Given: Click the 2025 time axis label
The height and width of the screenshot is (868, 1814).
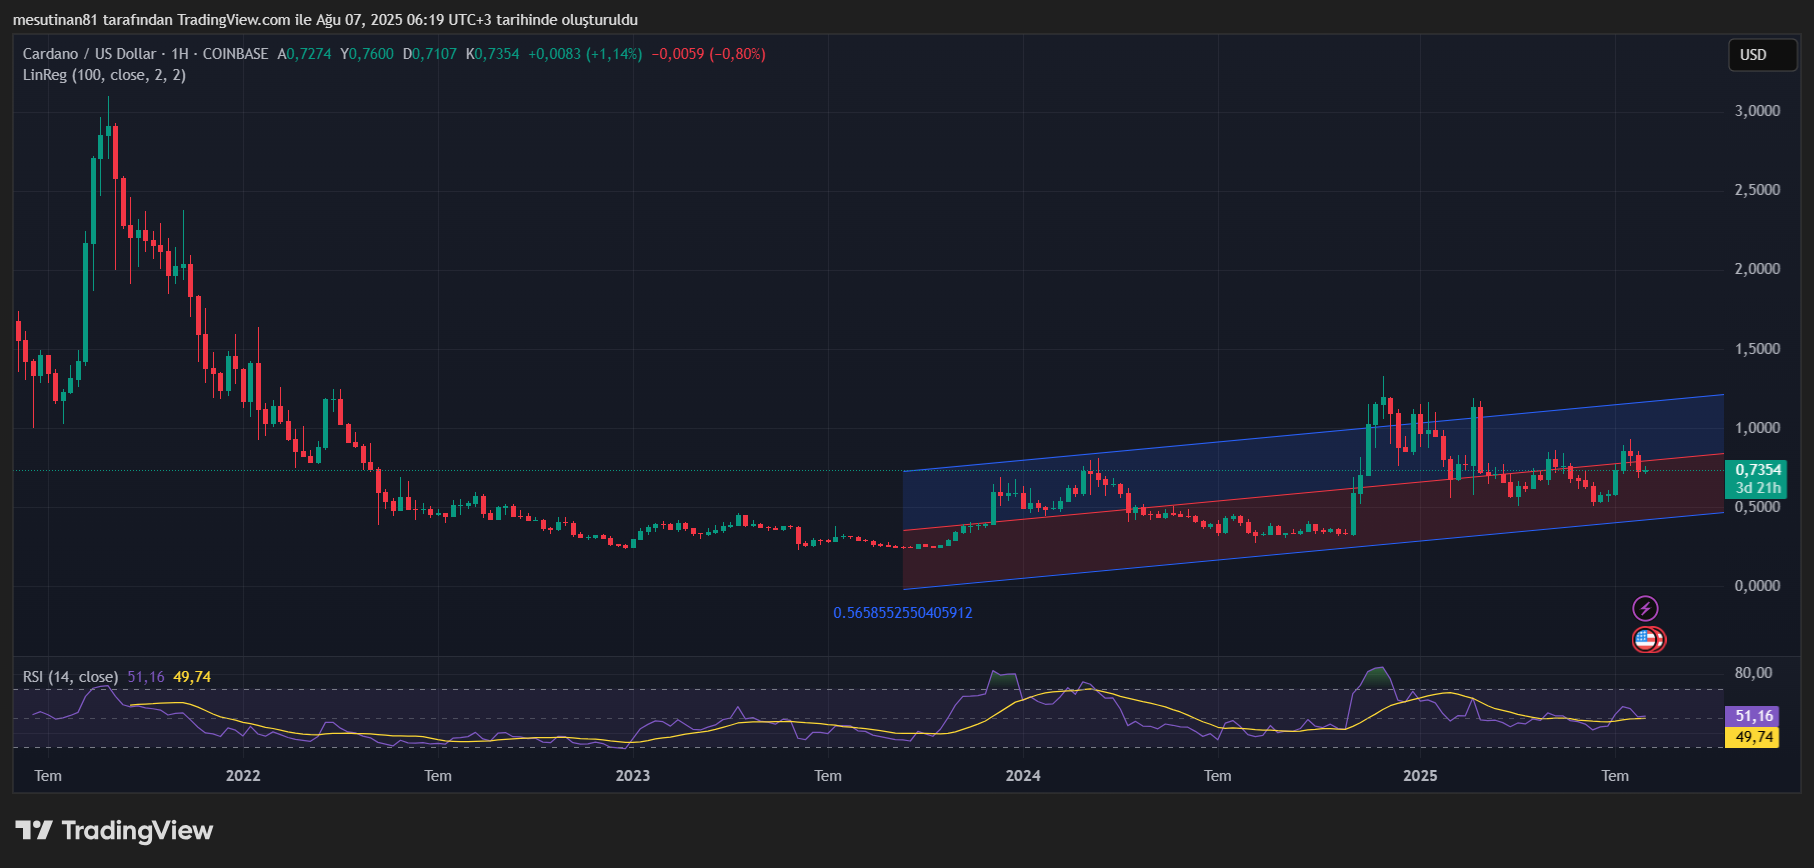Looking at the screenshot, I should click(1420, 776).
